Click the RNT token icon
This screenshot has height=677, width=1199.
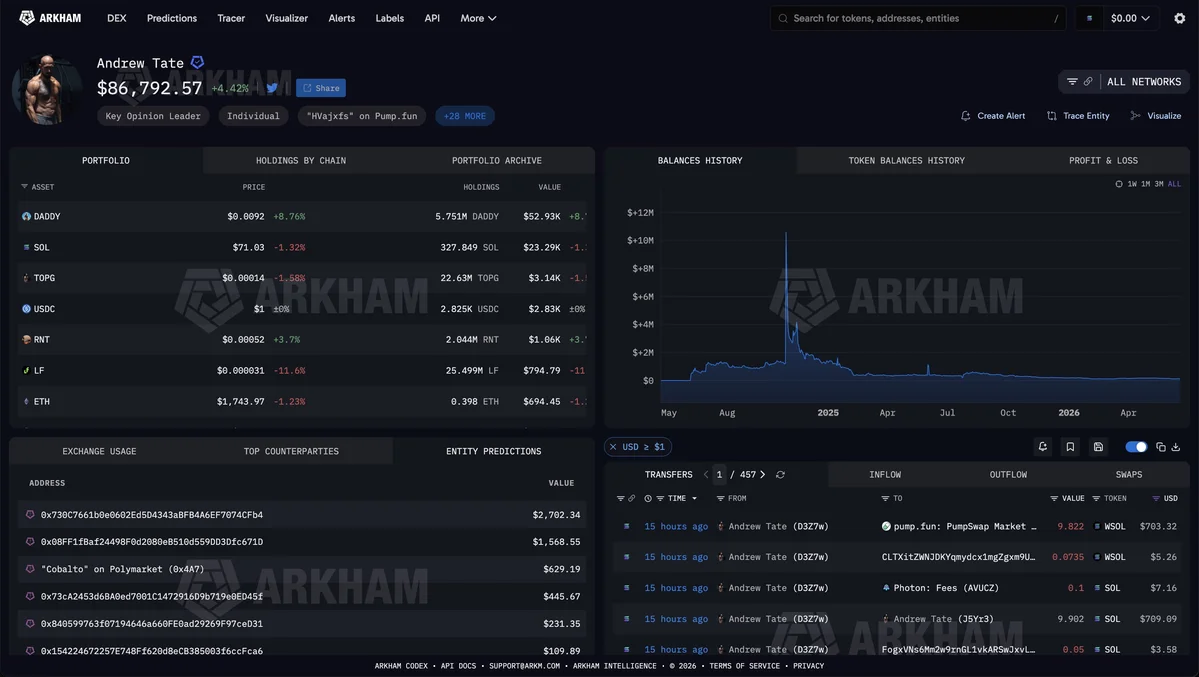[x=26, y=340]
